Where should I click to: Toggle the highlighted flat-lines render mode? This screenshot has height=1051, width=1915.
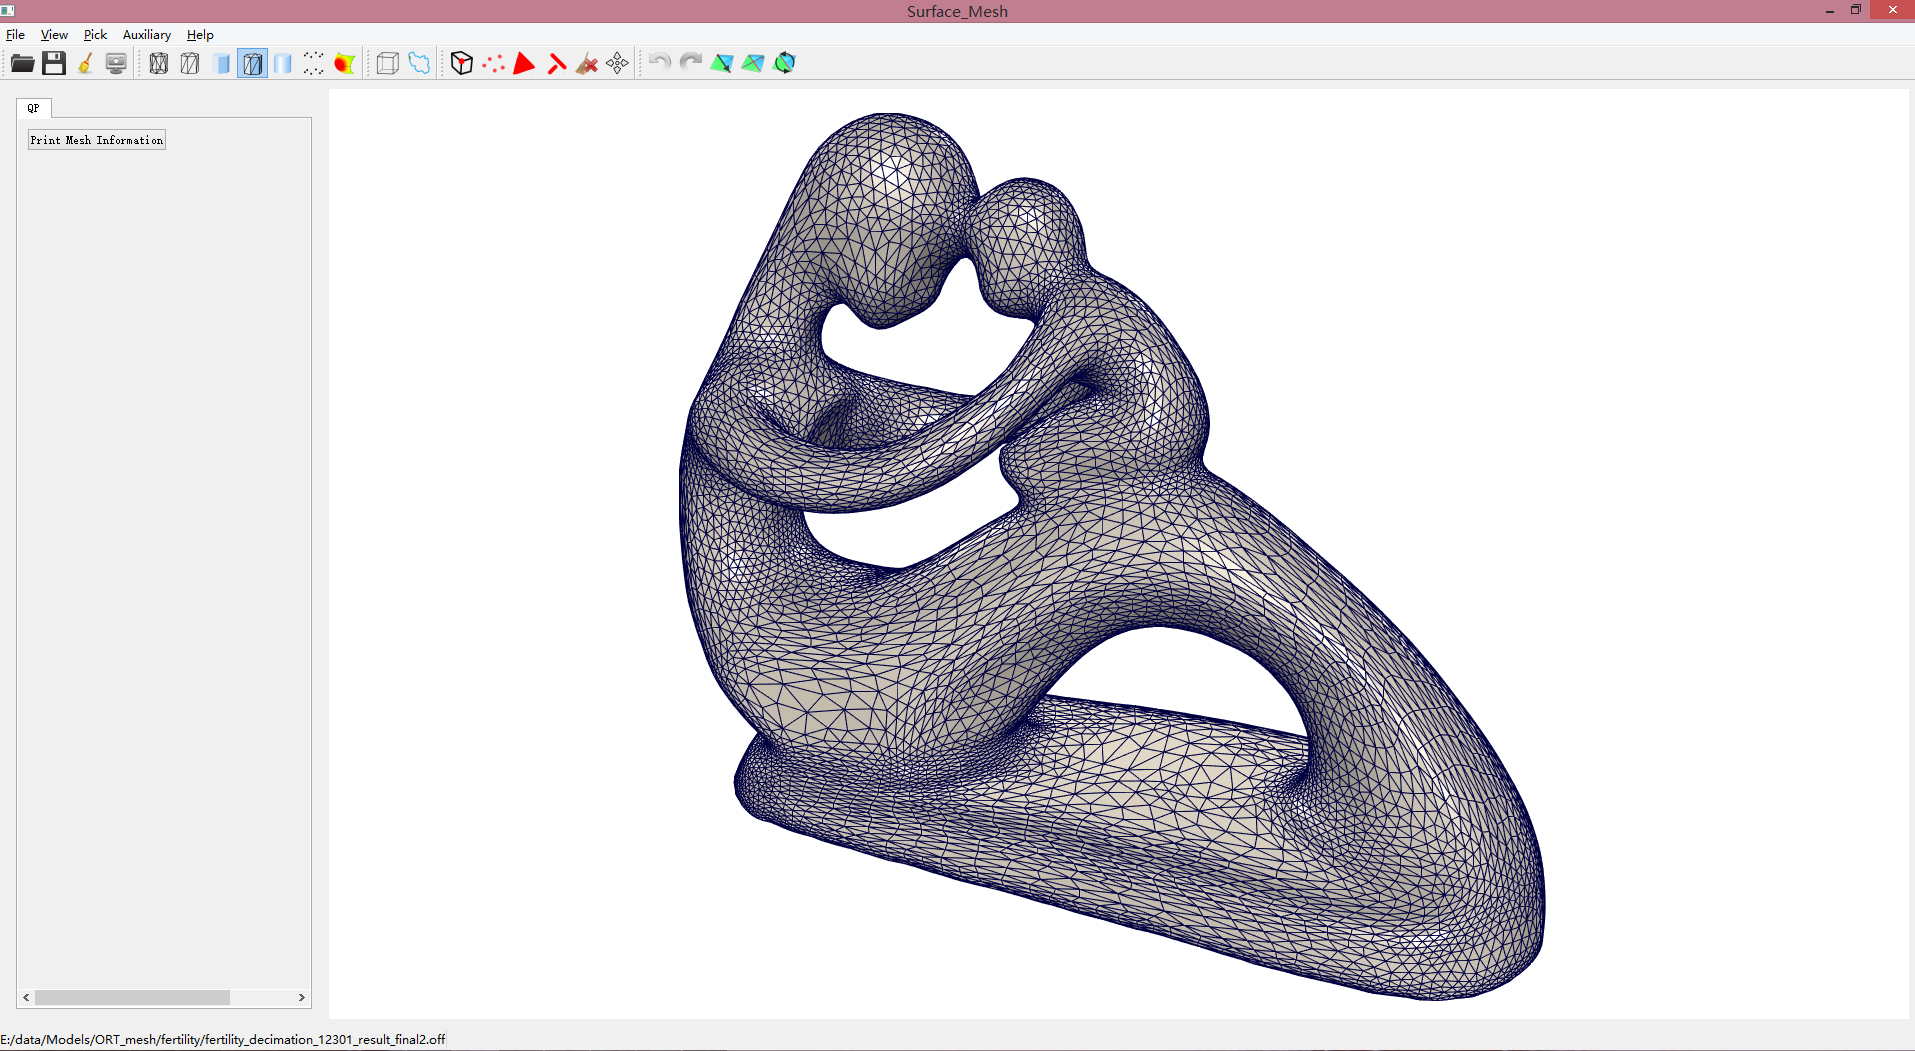(252, 64)
